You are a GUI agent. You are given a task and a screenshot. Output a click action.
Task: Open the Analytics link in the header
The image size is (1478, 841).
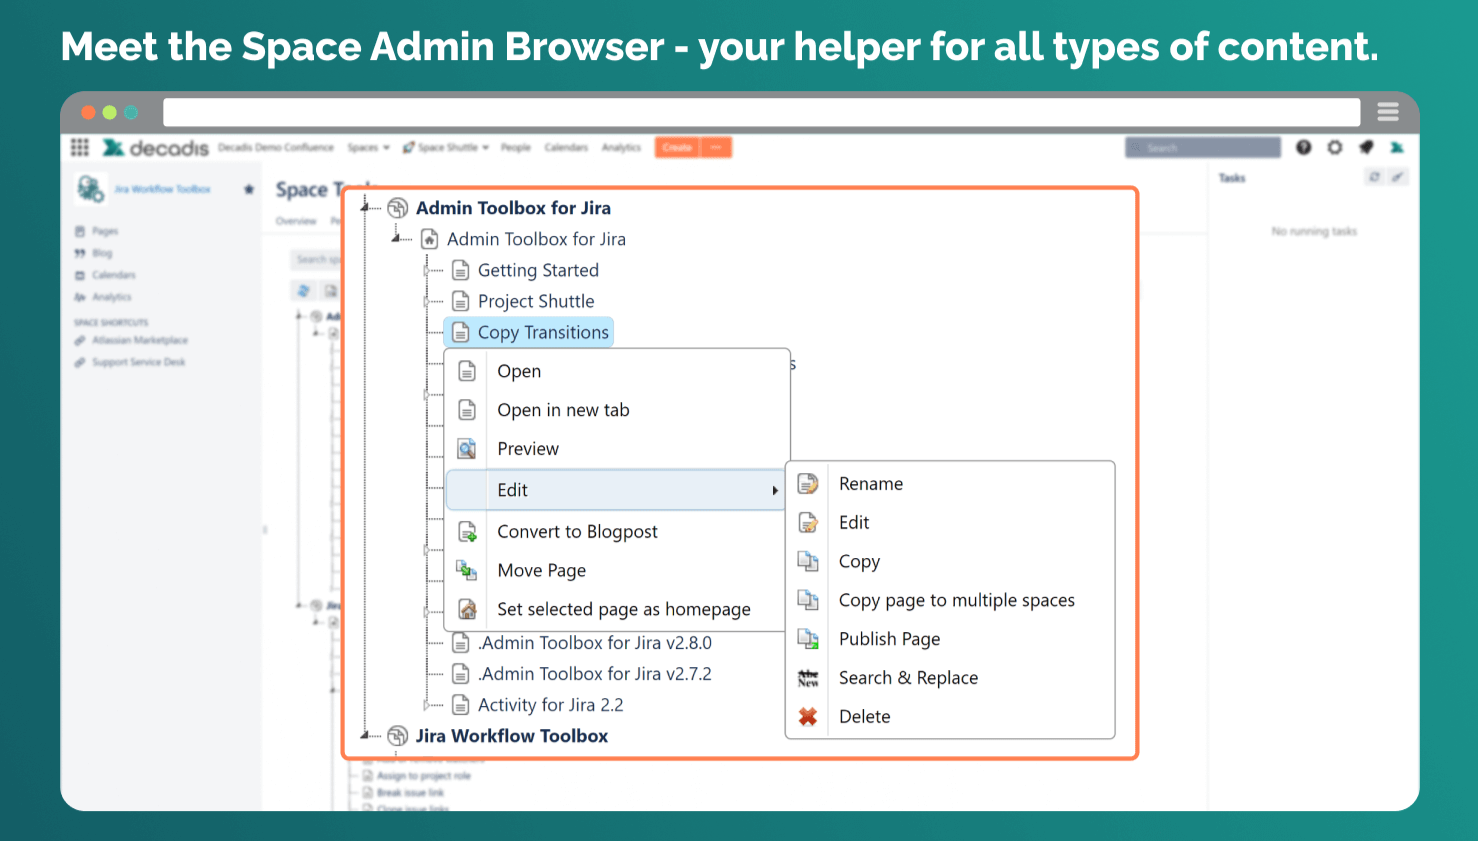click(x=621, y=148)
